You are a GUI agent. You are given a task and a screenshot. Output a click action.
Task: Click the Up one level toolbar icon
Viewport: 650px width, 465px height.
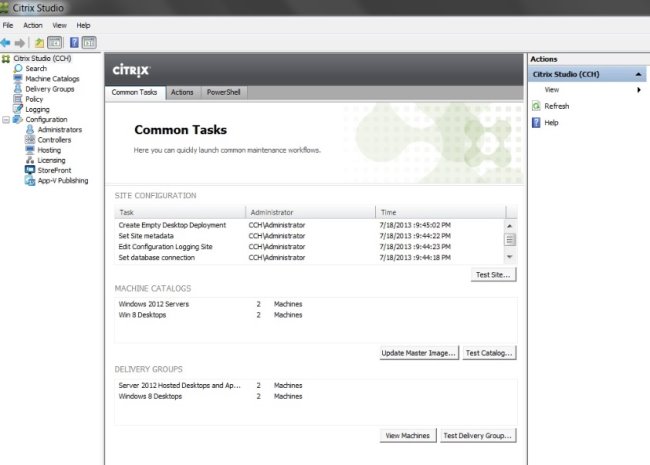tap(39, 43)
